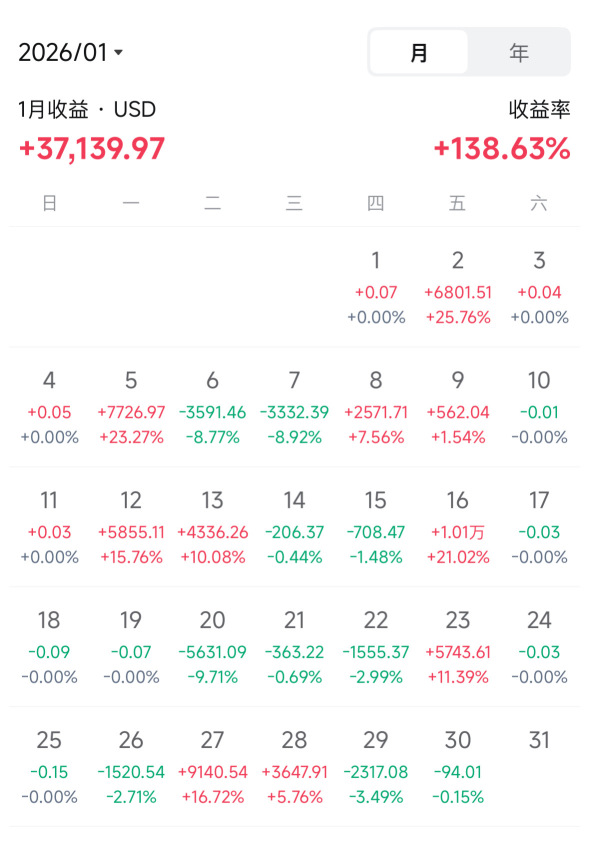589x848 pixels.
Task: Select January 2 with +6801.51 profit
Action: point(458,287)
